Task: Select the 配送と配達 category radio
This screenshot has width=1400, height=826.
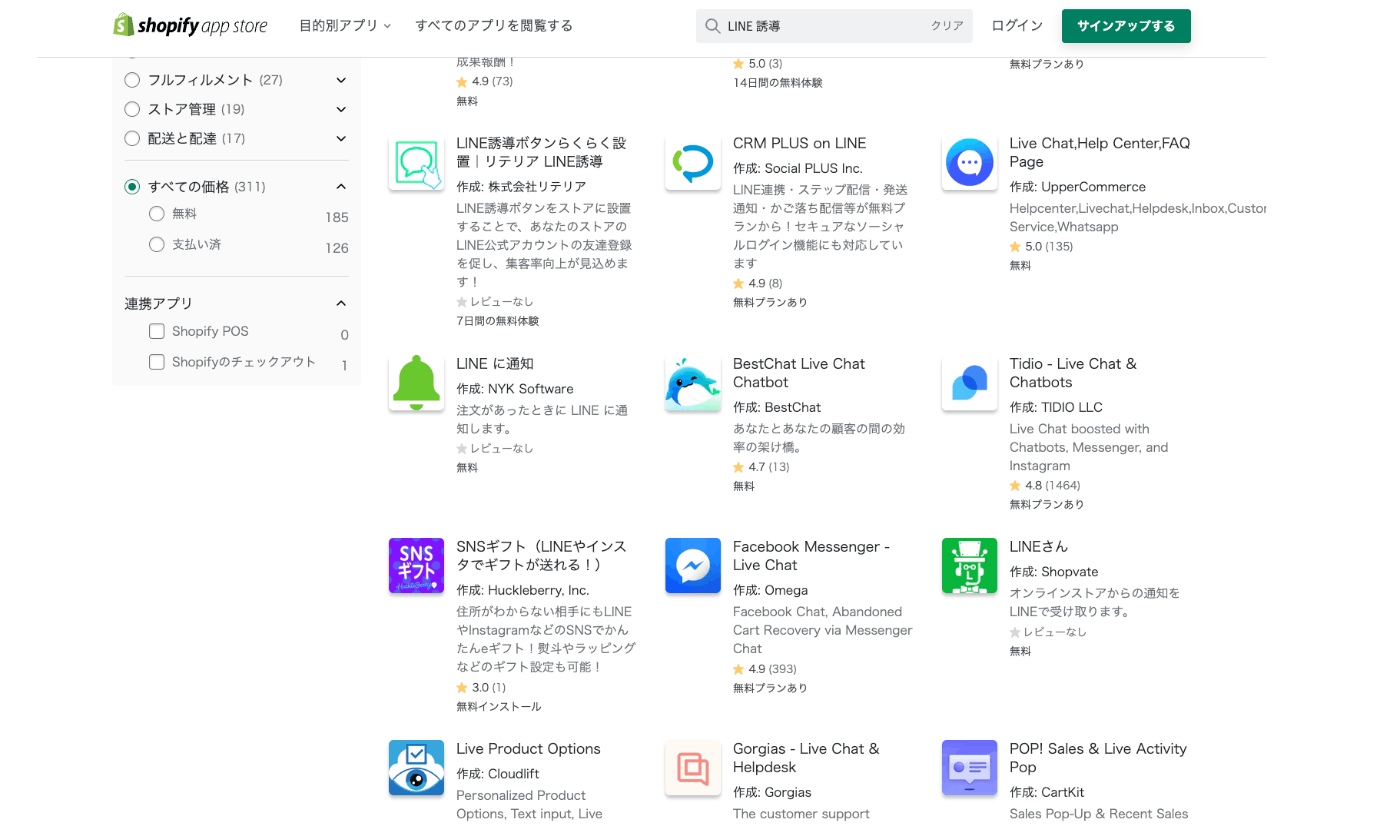Action: point(132,138)
